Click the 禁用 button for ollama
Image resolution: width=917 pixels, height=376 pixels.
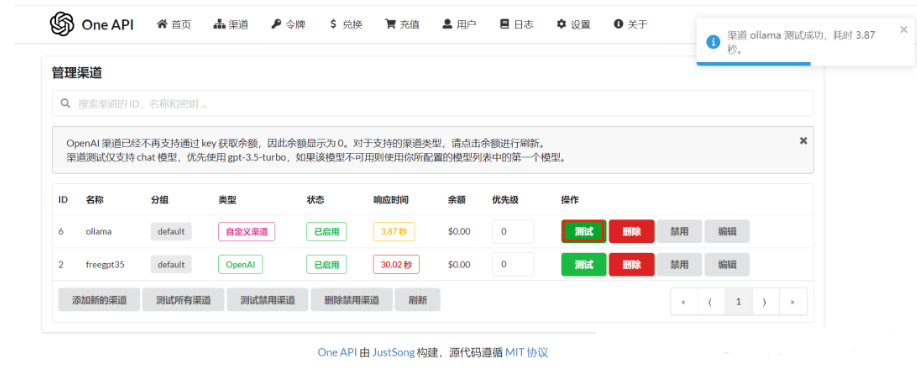(679, 231)
